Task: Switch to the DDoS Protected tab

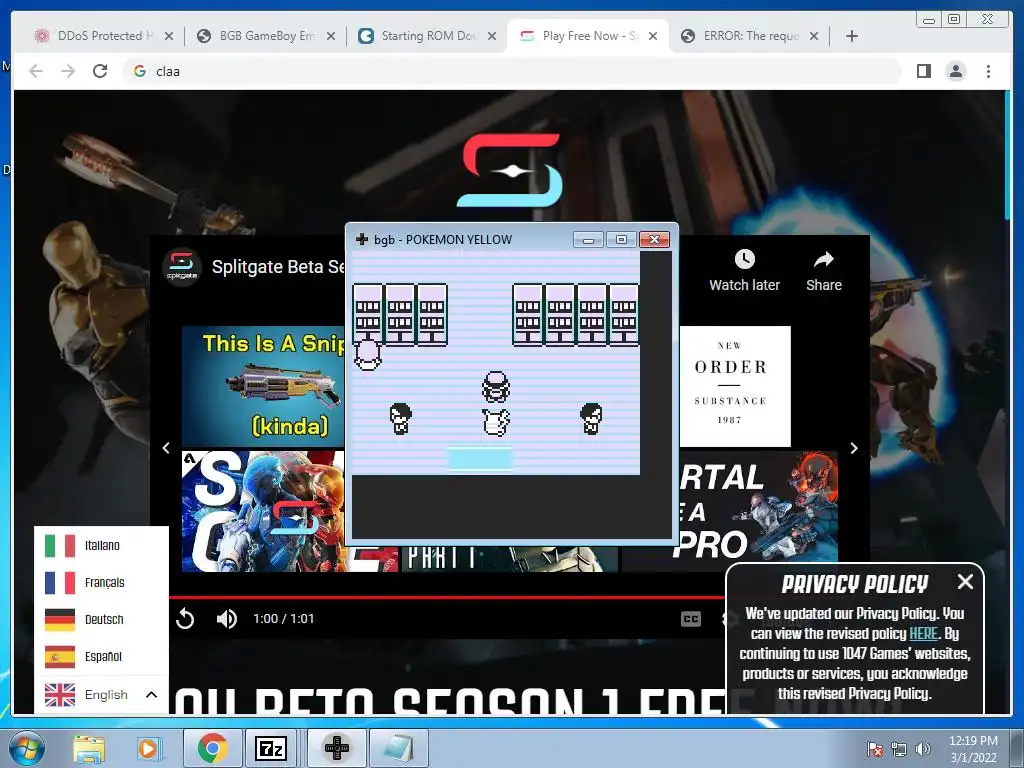Action: point(98,36)
